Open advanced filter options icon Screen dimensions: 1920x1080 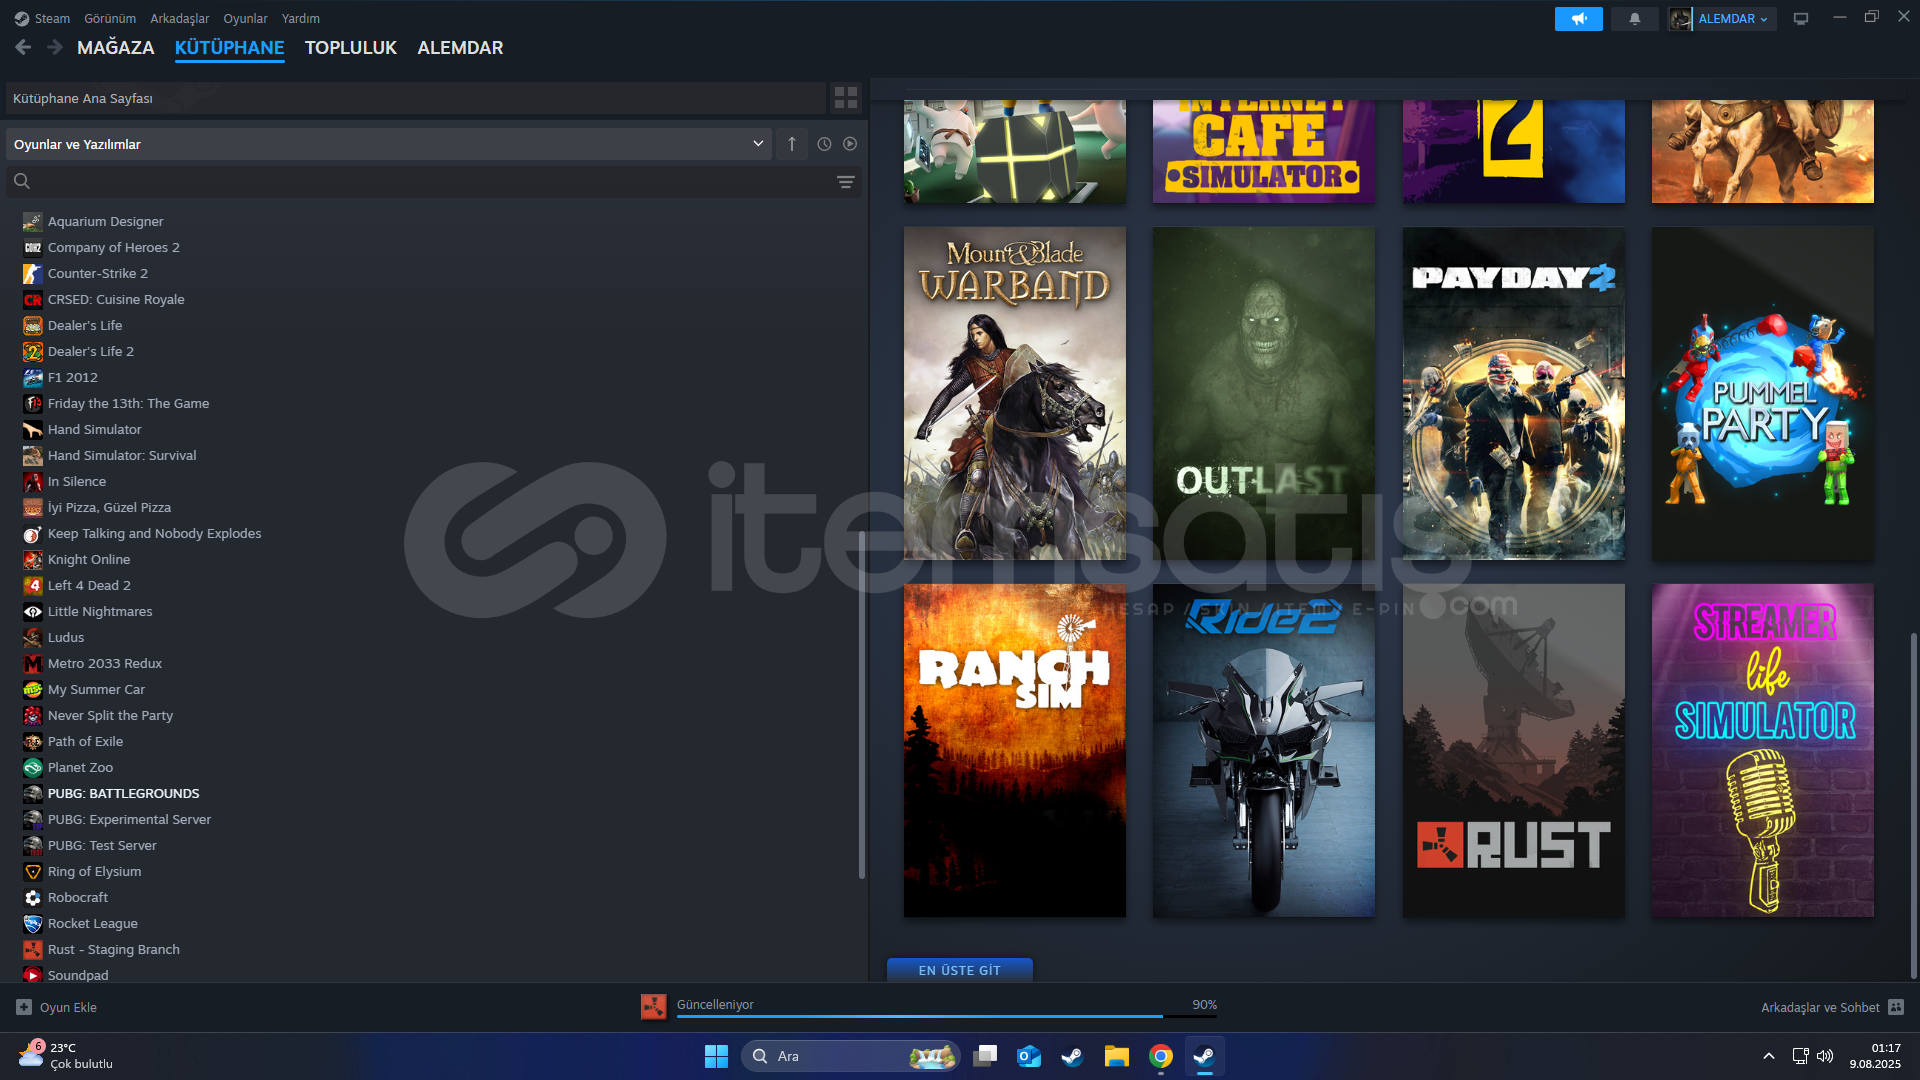point(846,181)
